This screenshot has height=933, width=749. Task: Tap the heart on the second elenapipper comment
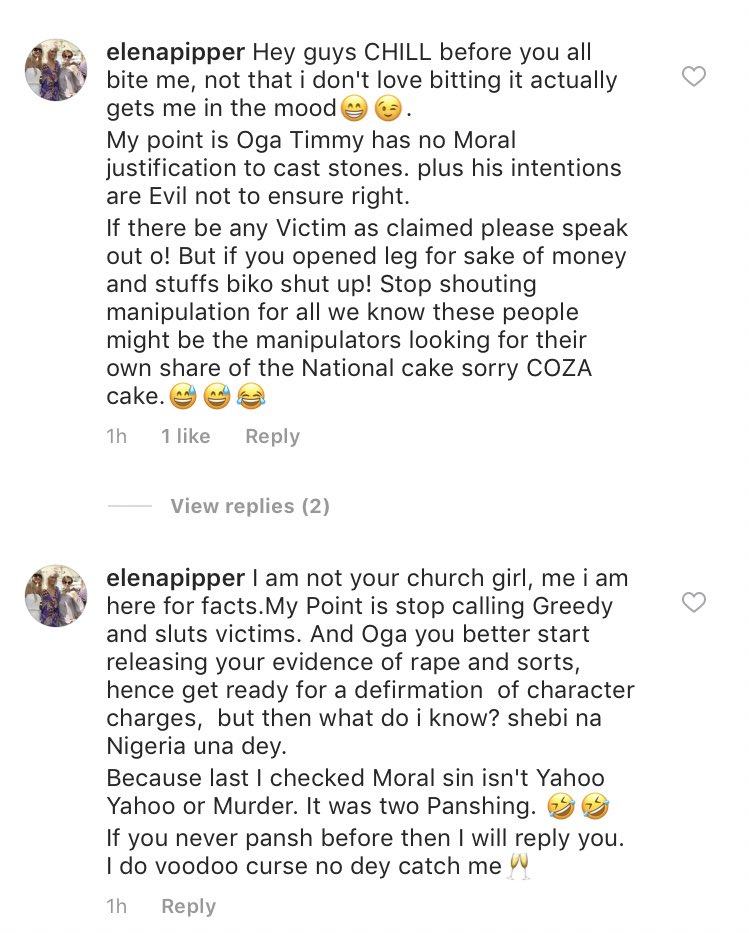click(693, 602)
